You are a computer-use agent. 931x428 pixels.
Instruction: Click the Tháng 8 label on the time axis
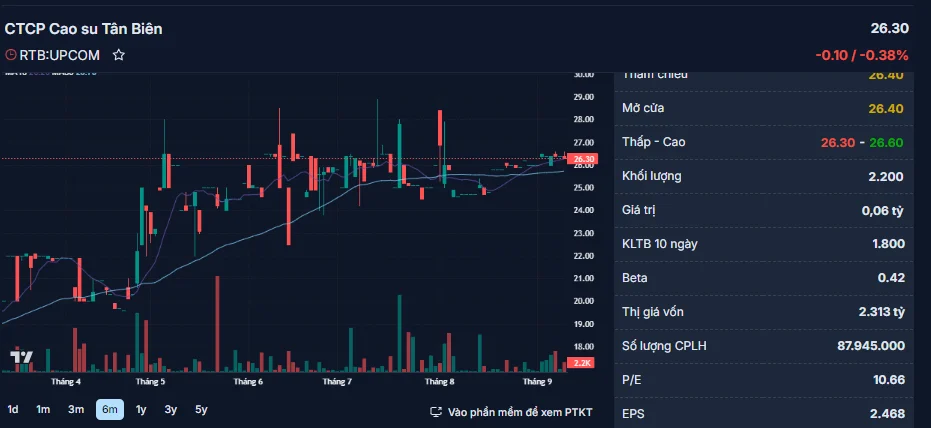pyautogui.click(x=439, y=381)
